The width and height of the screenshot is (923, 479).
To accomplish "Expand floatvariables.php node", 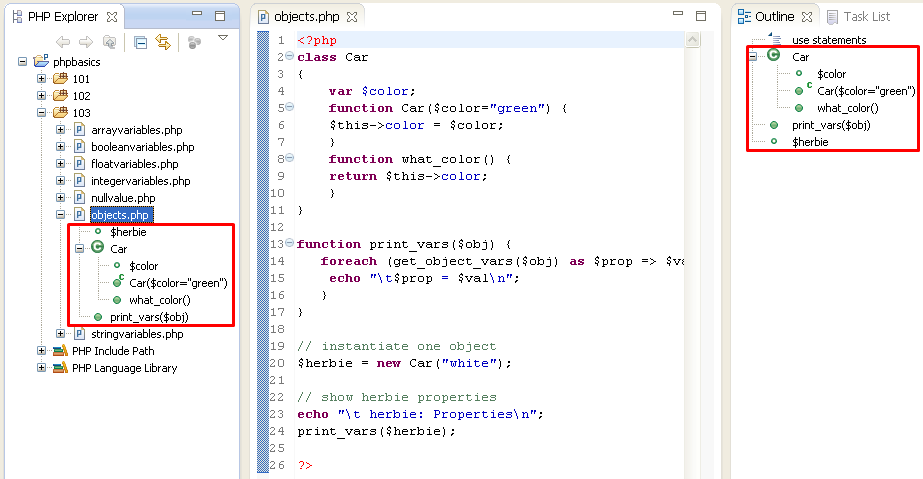I will [60, 164].
